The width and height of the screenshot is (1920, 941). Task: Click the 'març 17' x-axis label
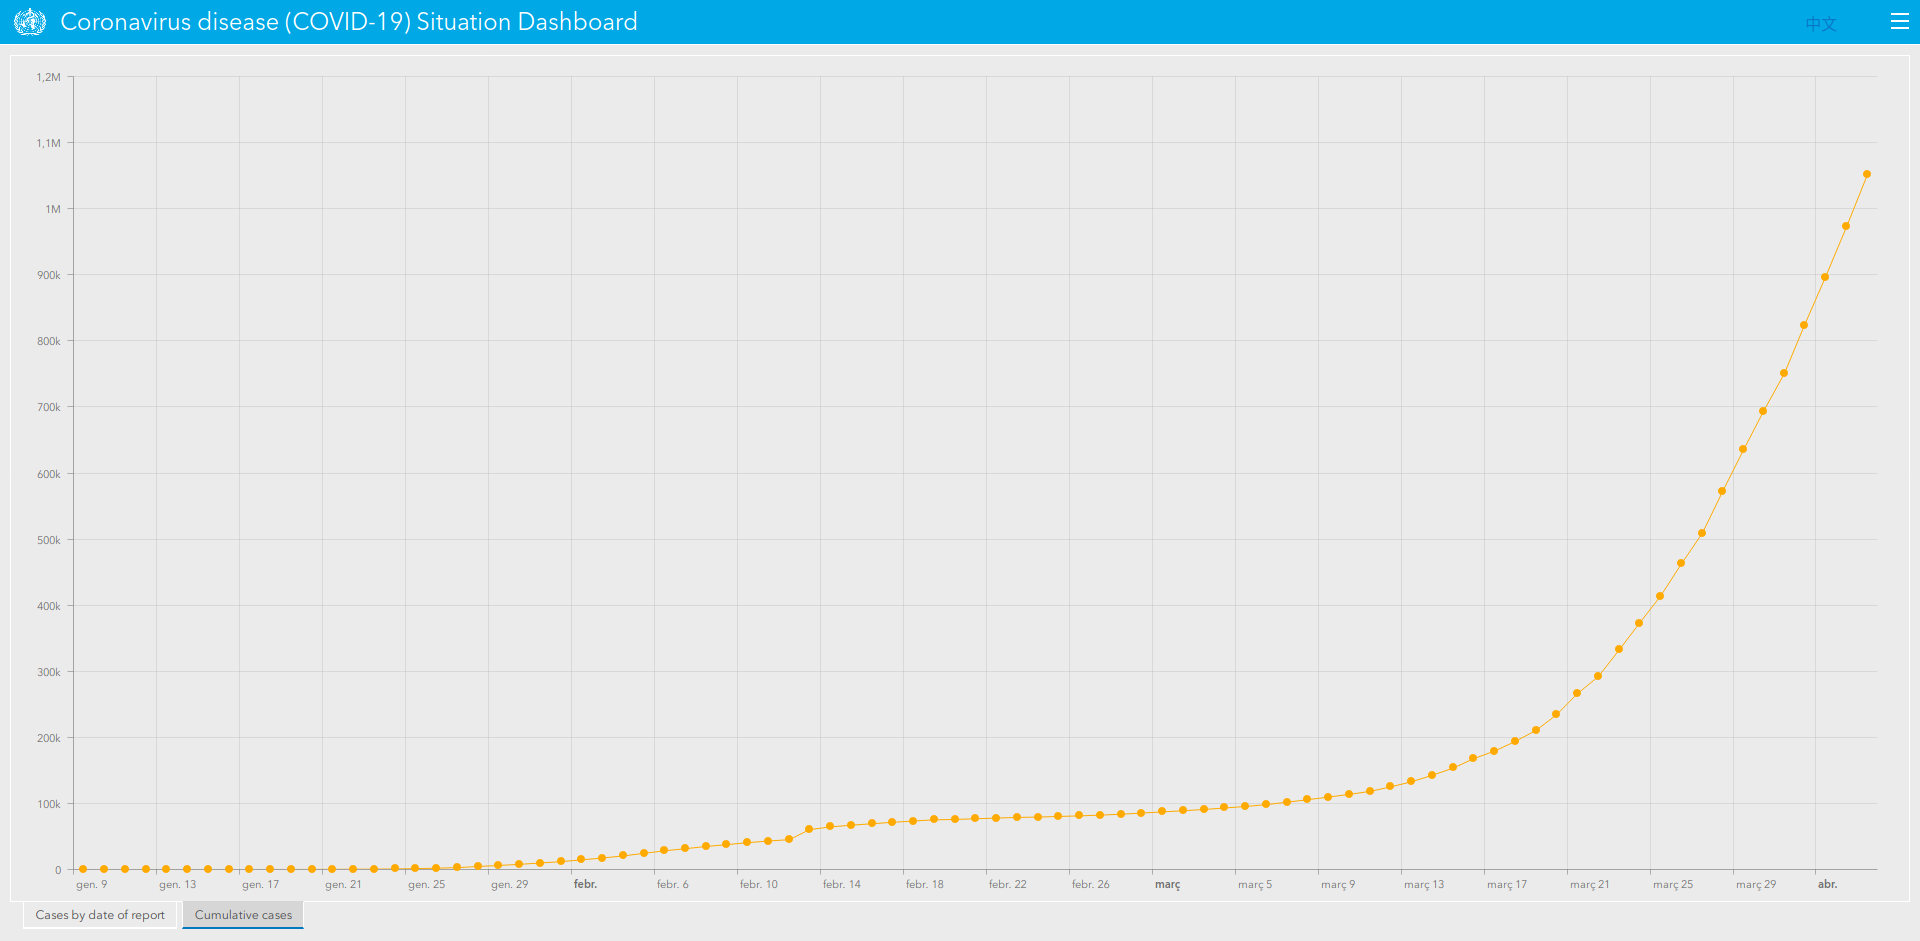pyautogui.click(x=1507, y=884)
